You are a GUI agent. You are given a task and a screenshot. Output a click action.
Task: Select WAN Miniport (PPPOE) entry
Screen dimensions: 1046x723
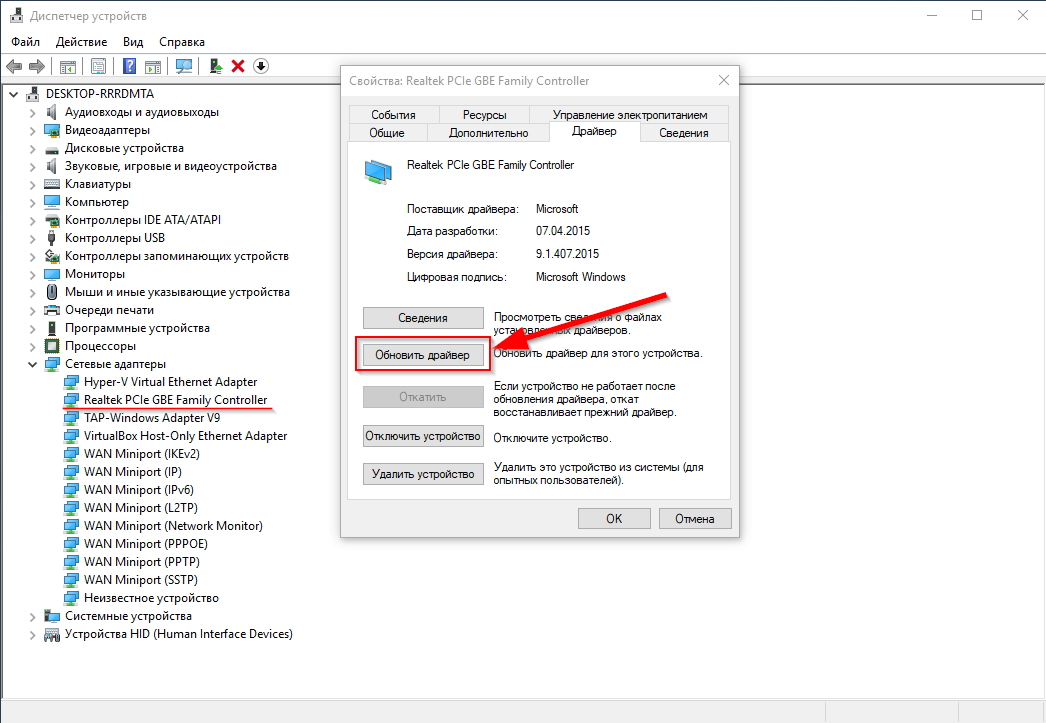145,544
